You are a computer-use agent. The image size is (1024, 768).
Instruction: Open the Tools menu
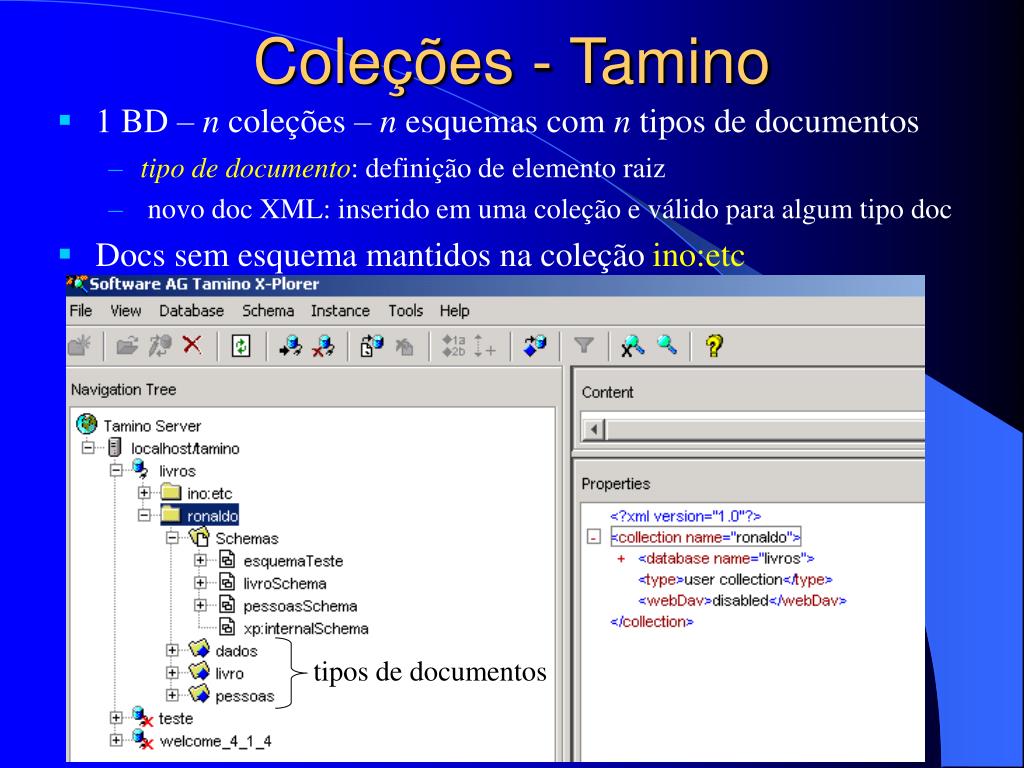(406, 311)
